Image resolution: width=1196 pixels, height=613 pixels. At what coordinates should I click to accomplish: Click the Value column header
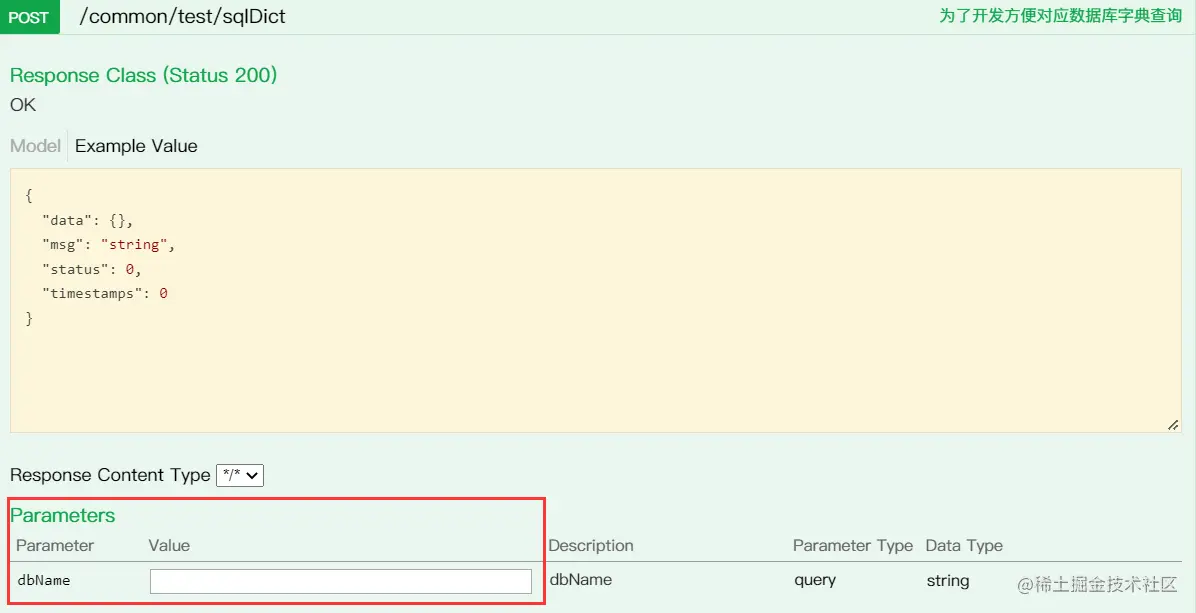169,546
